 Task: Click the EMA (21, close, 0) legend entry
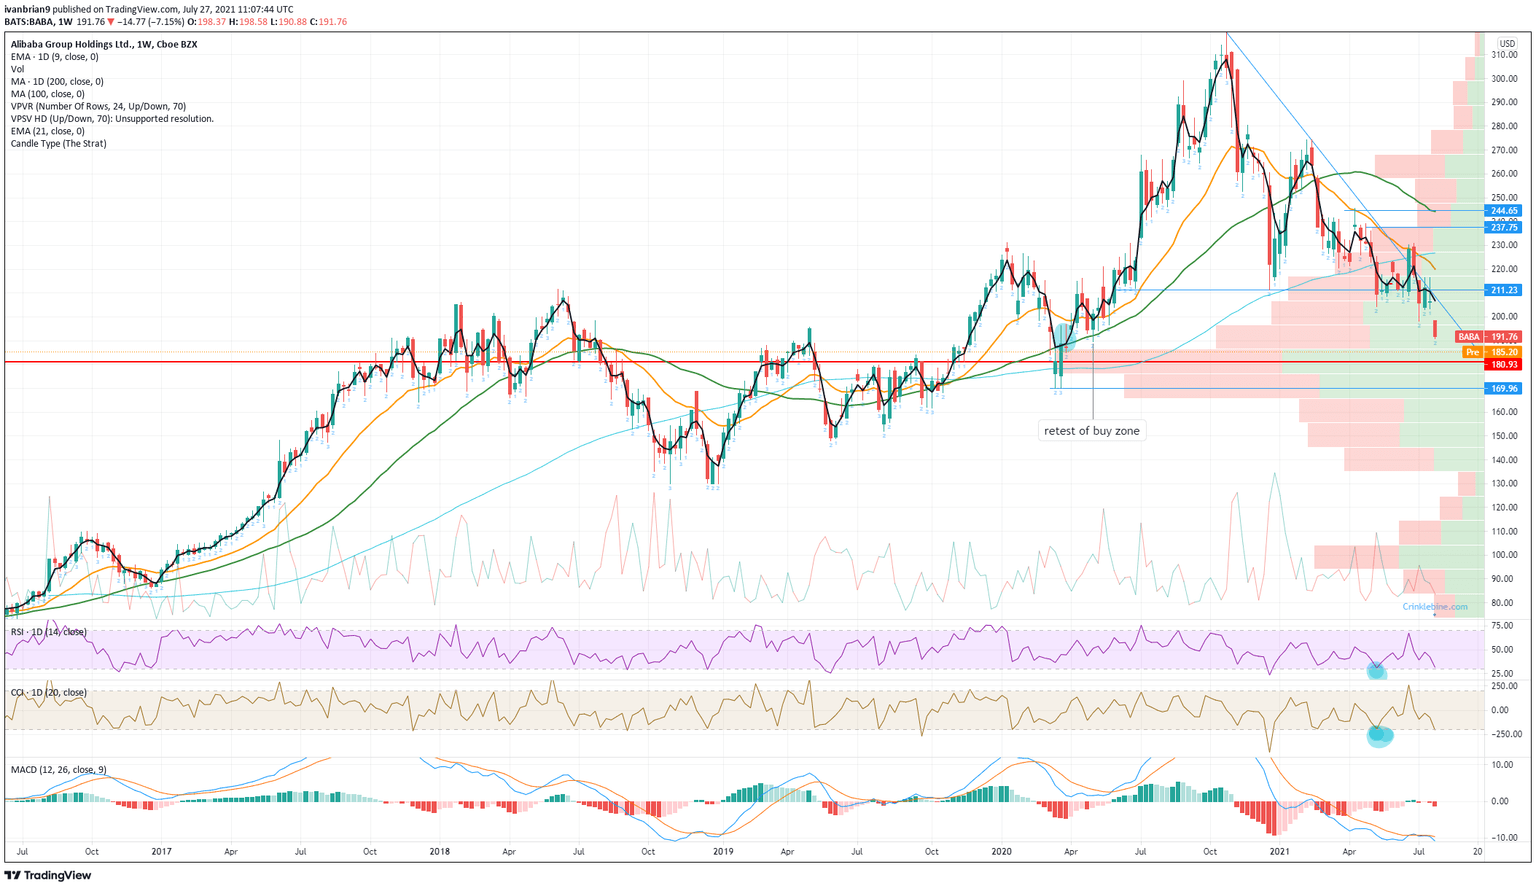tap(47, 131)
